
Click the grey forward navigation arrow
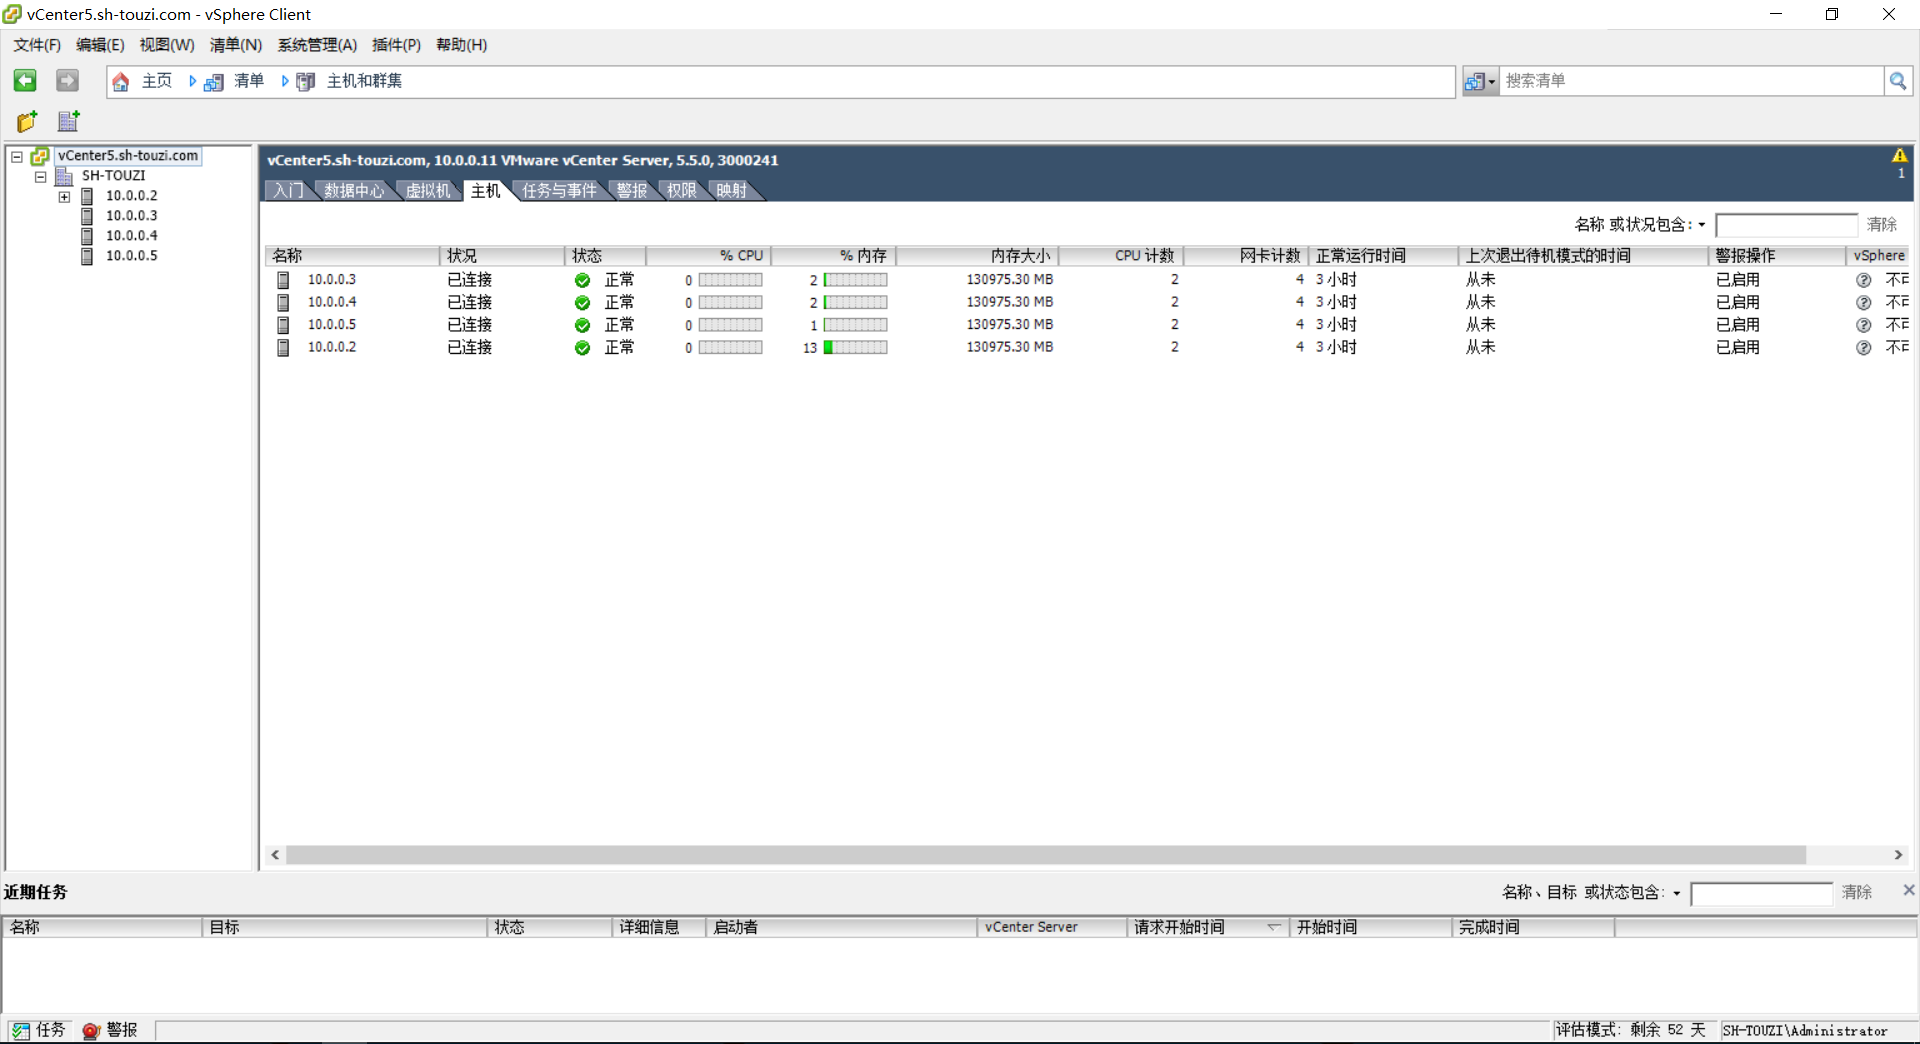(x=67, y=81)
